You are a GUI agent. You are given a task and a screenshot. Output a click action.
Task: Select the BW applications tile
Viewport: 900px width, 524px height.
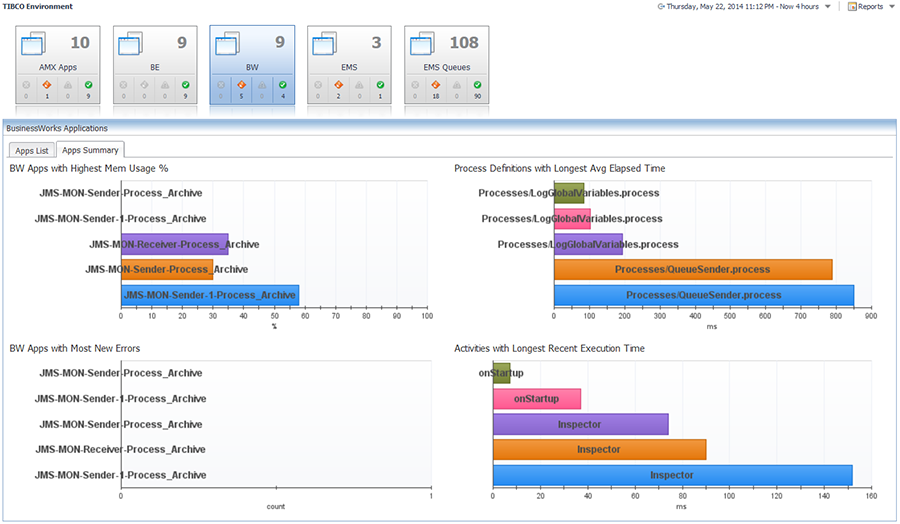click(252, 64)
